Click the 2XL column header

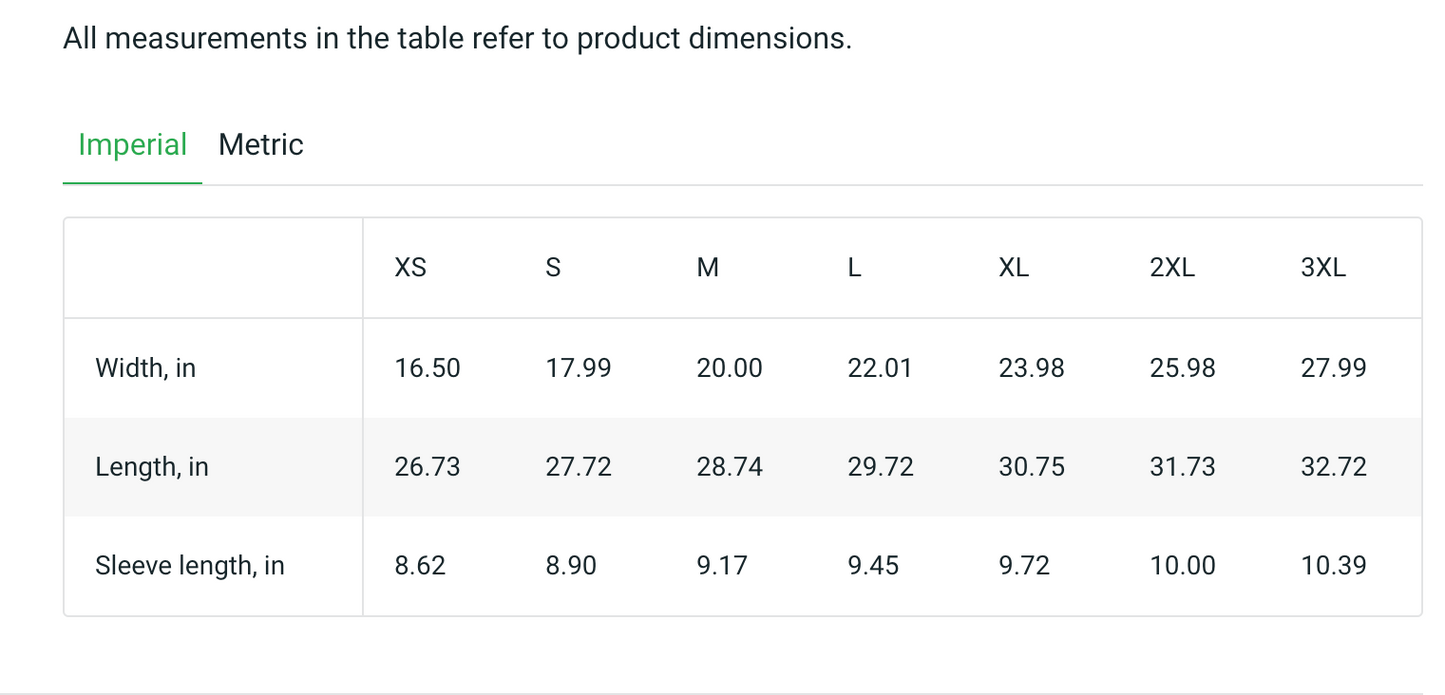1172,268
